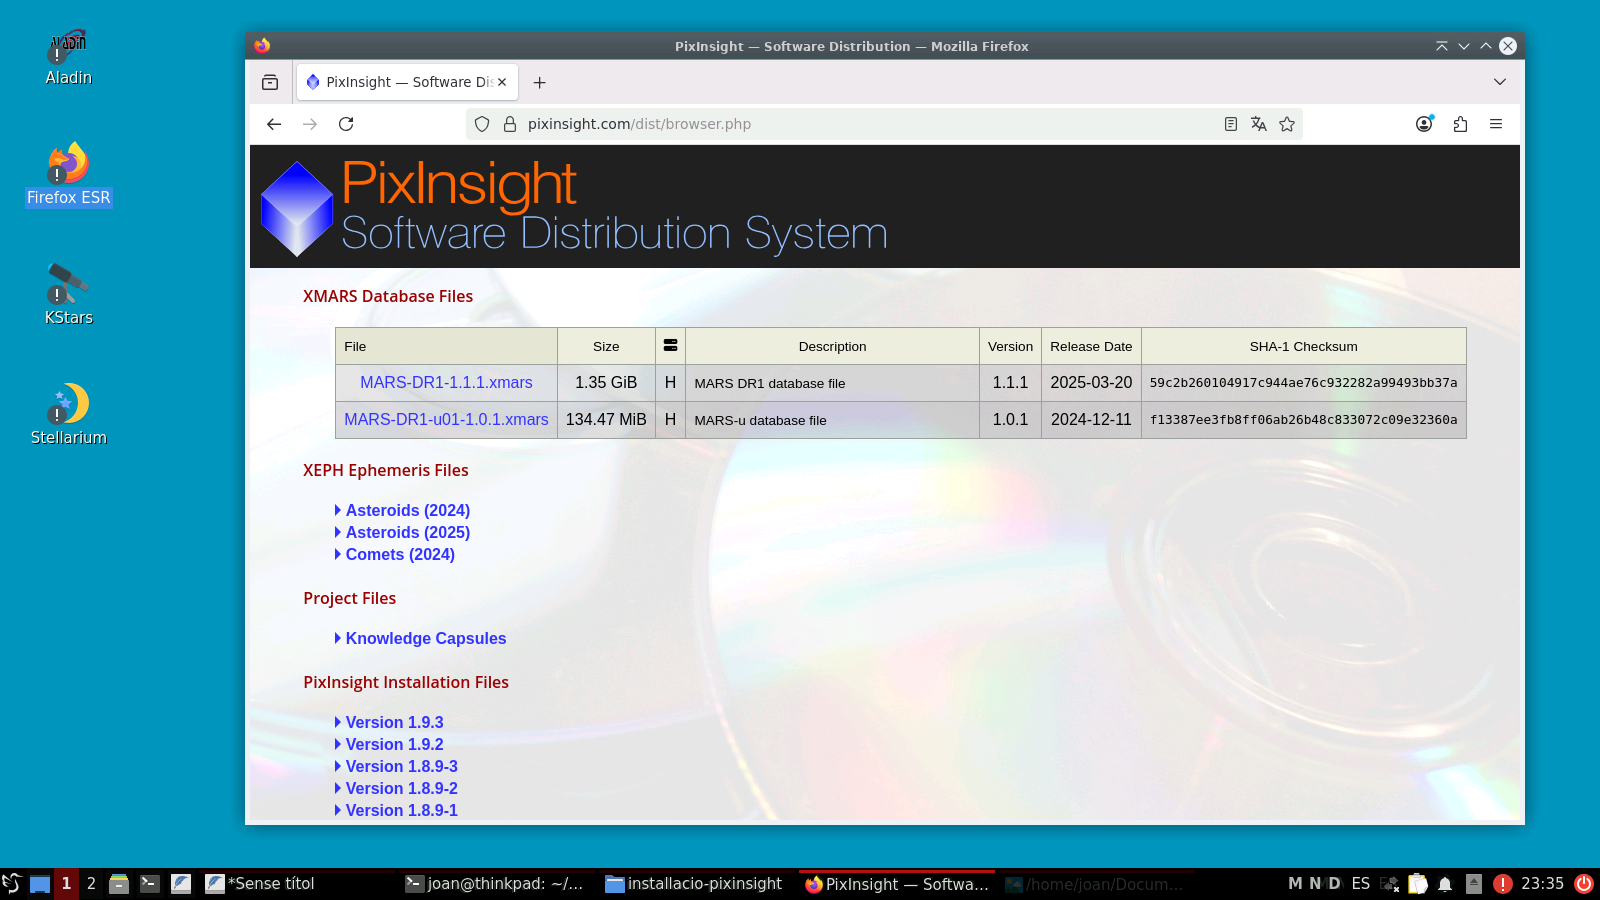
Task: Select the PixInsight Software Distribution tab
Action: click(400, 82)
